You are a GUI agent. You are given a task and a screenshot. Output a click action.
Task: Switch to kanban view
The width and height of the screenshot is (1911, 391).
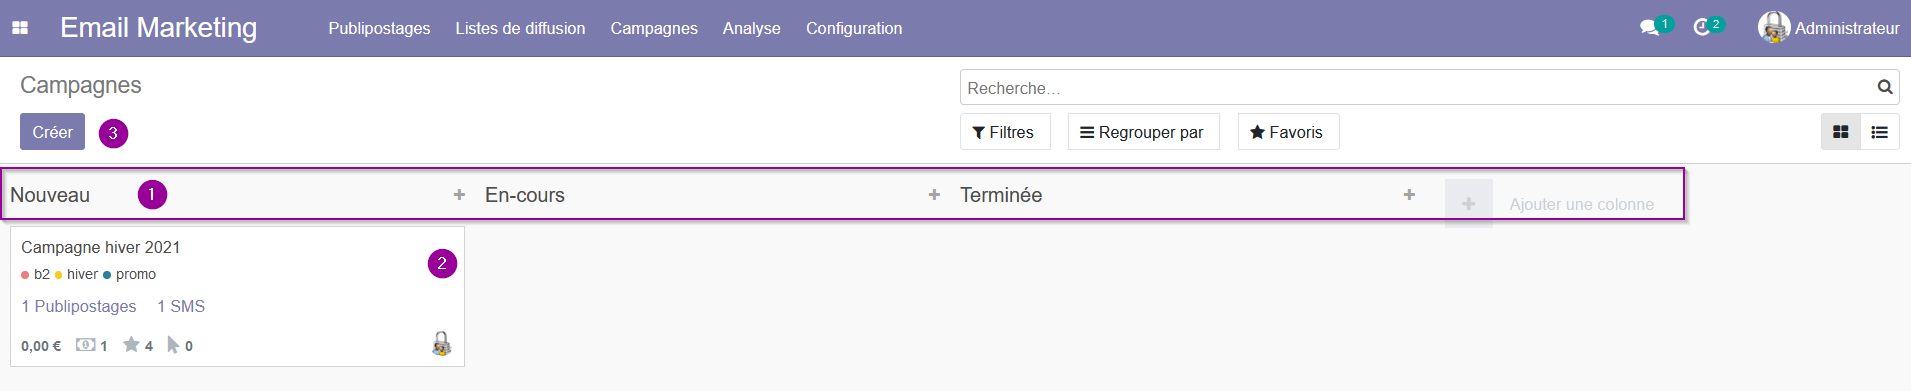pyautogui.click(x=1840, y=132)
